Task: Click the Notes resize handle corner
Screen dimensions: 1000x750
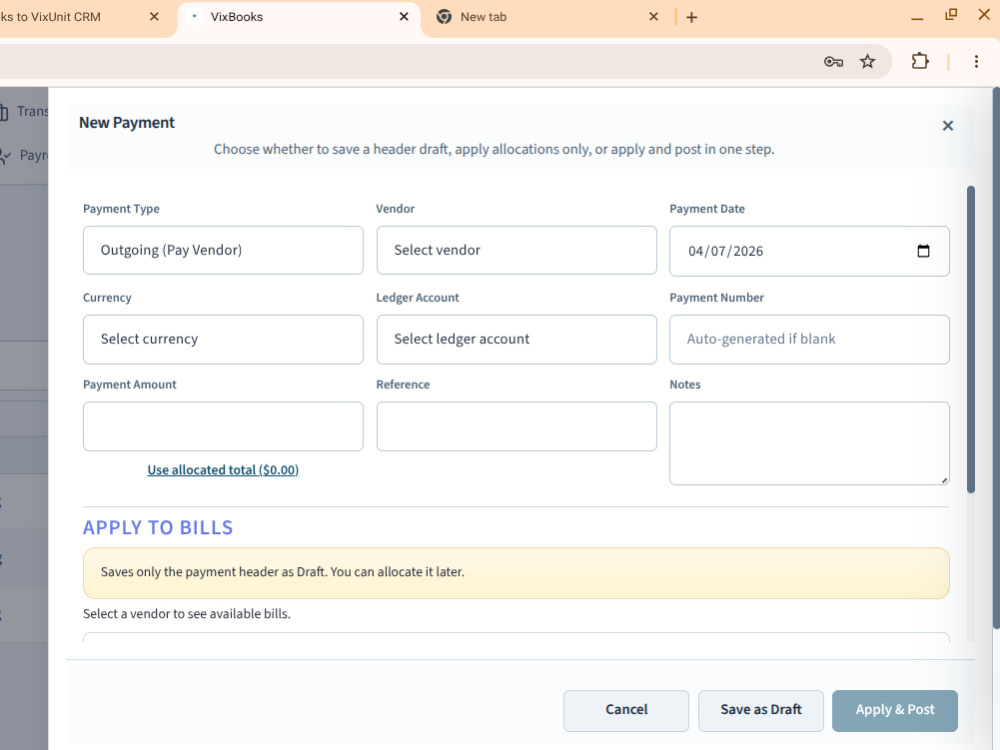Action: [944, 480]
